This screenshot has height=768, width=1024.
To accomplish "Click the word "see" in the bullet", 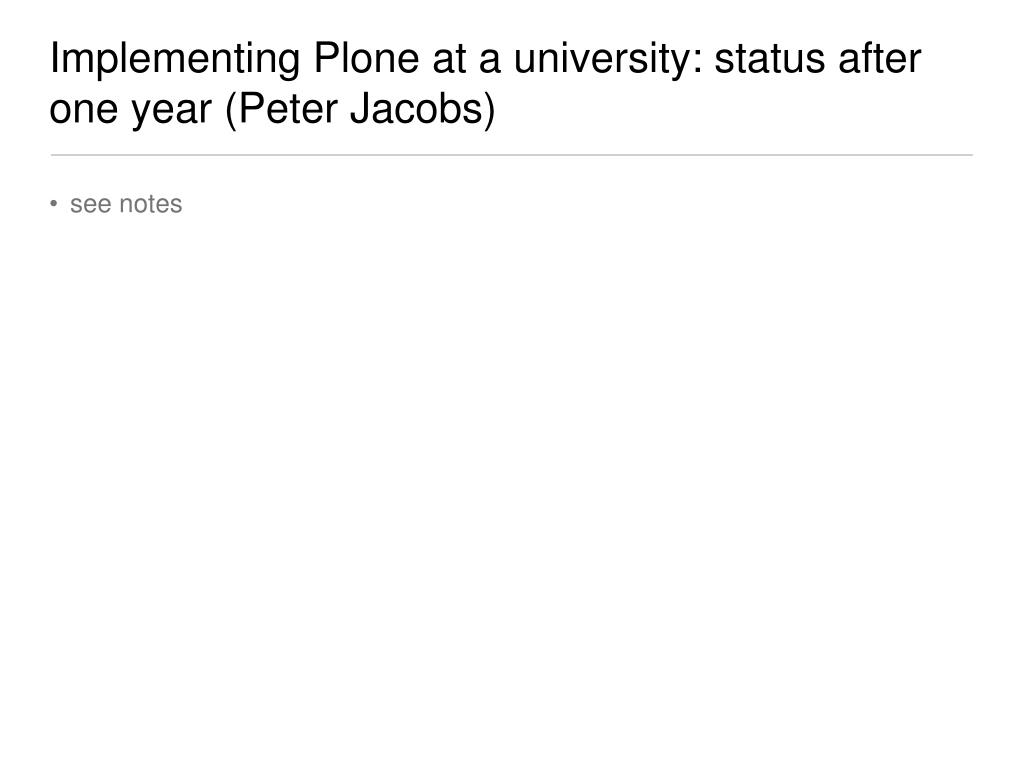I will coord(91,204).
